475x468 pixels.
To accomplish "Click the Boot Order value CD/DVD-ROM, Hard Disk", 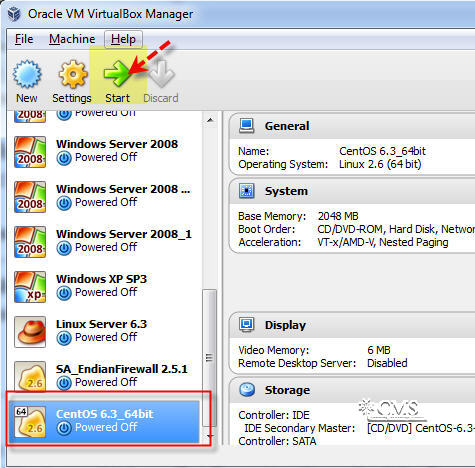I will point(396,229).
